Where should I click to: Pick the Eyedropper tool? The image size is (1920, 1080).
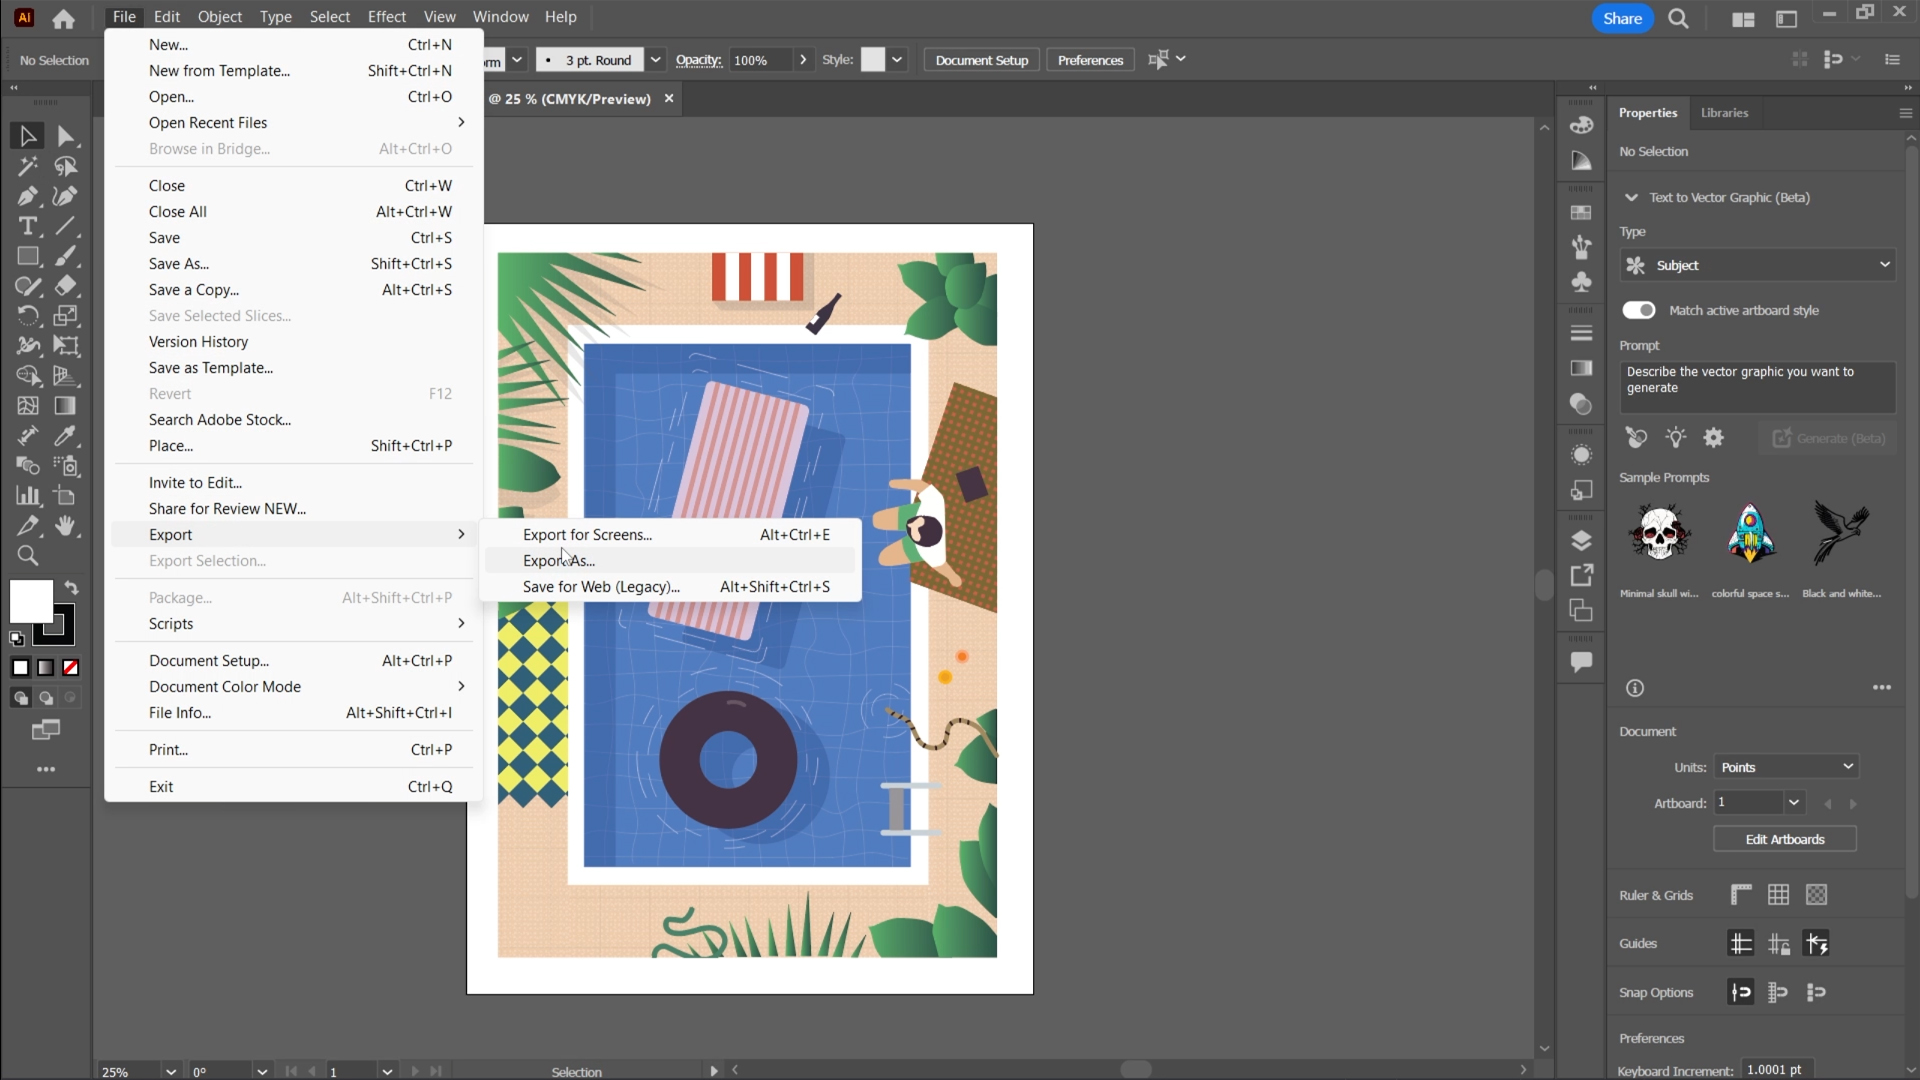tap(66, 436)
